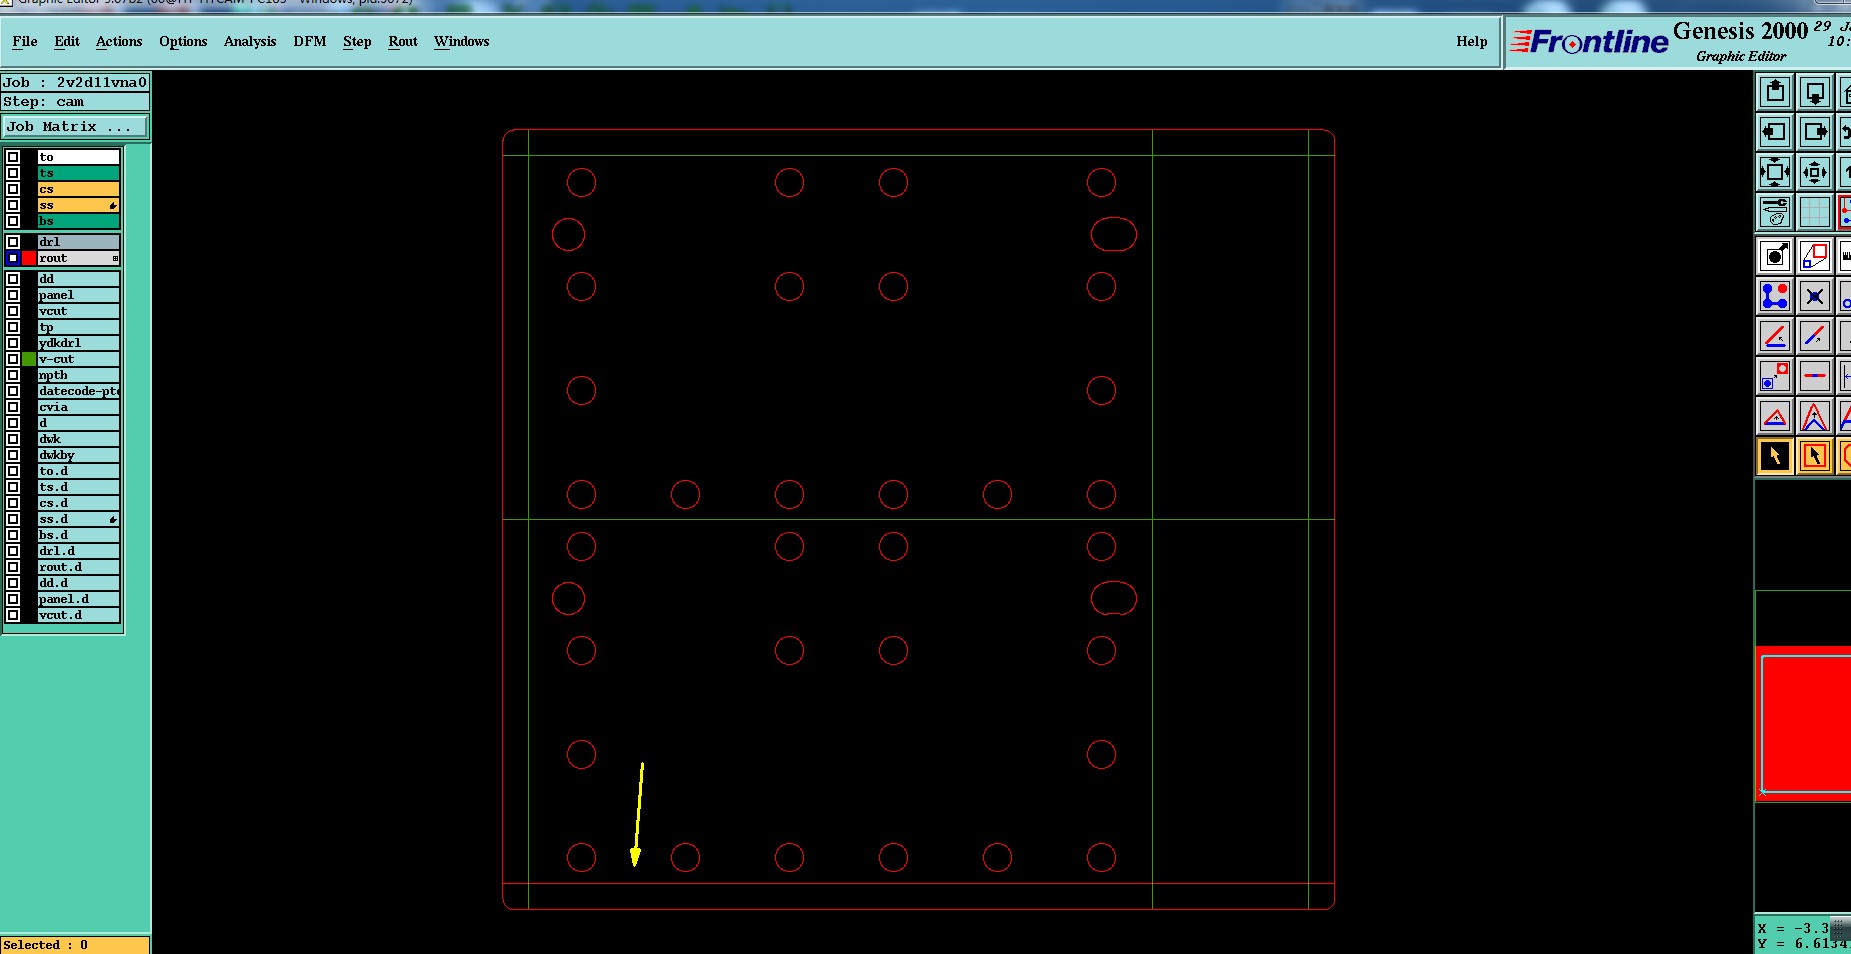Image resolution: width=1851 pixels, height=954 pixels.
Task: Open the File menu
Action: click(x=25, y=41)
